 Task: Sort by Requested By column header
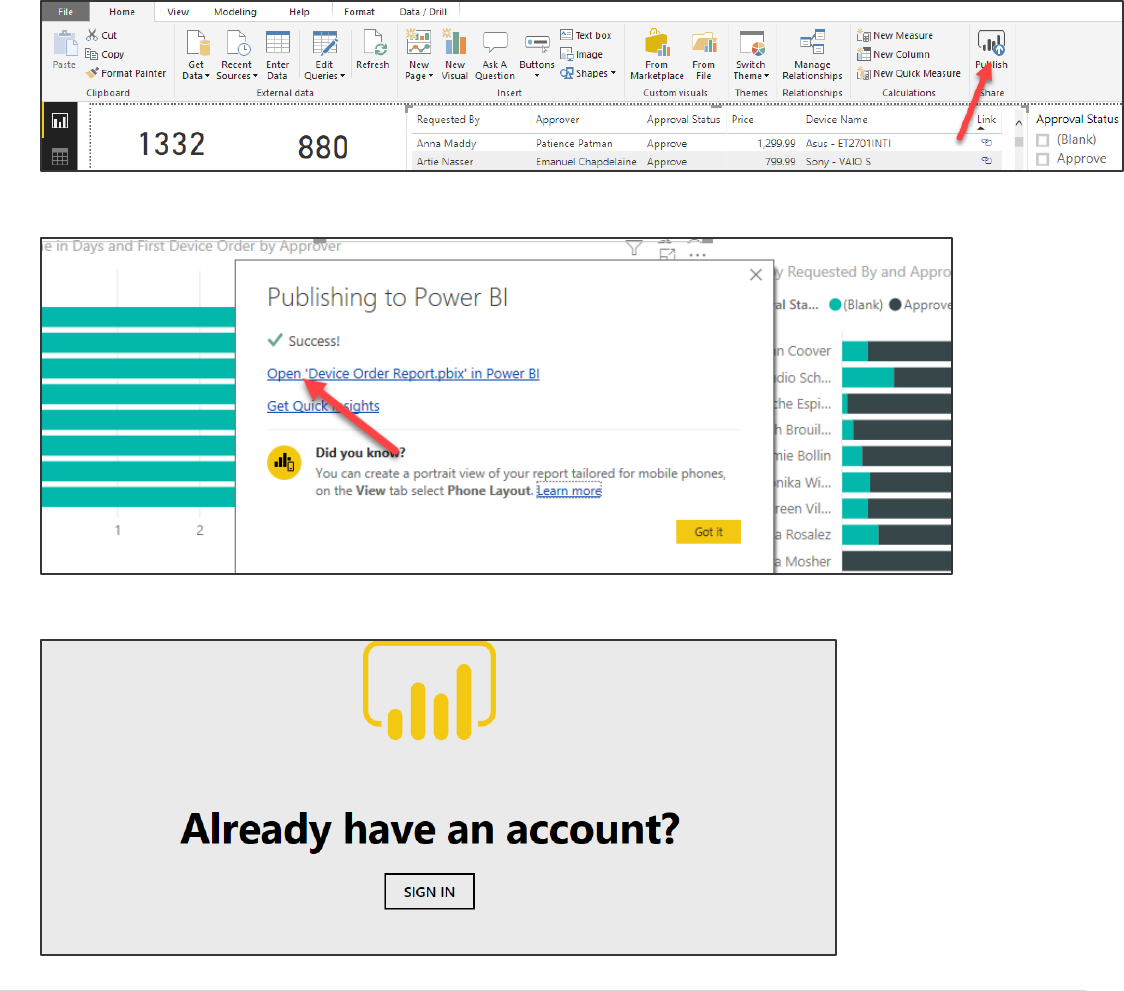coord(448,120)
